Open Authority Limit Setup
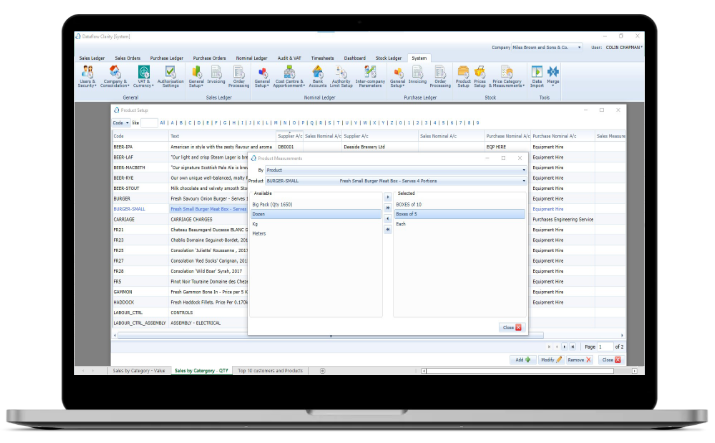 pos(341,76)
